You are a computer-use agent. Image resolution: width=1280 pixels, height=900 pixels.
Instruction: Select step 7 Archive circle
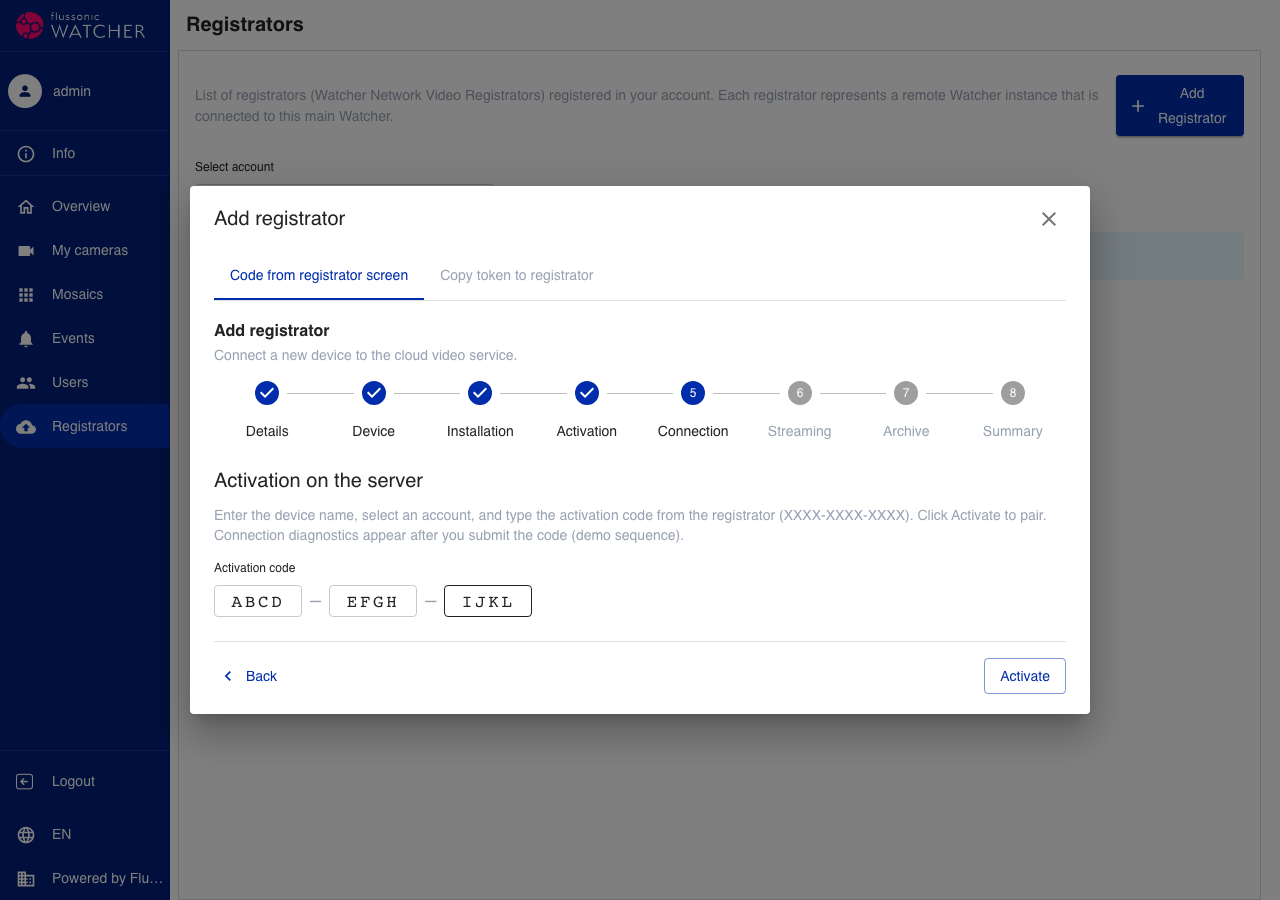[x=906, y=393]
